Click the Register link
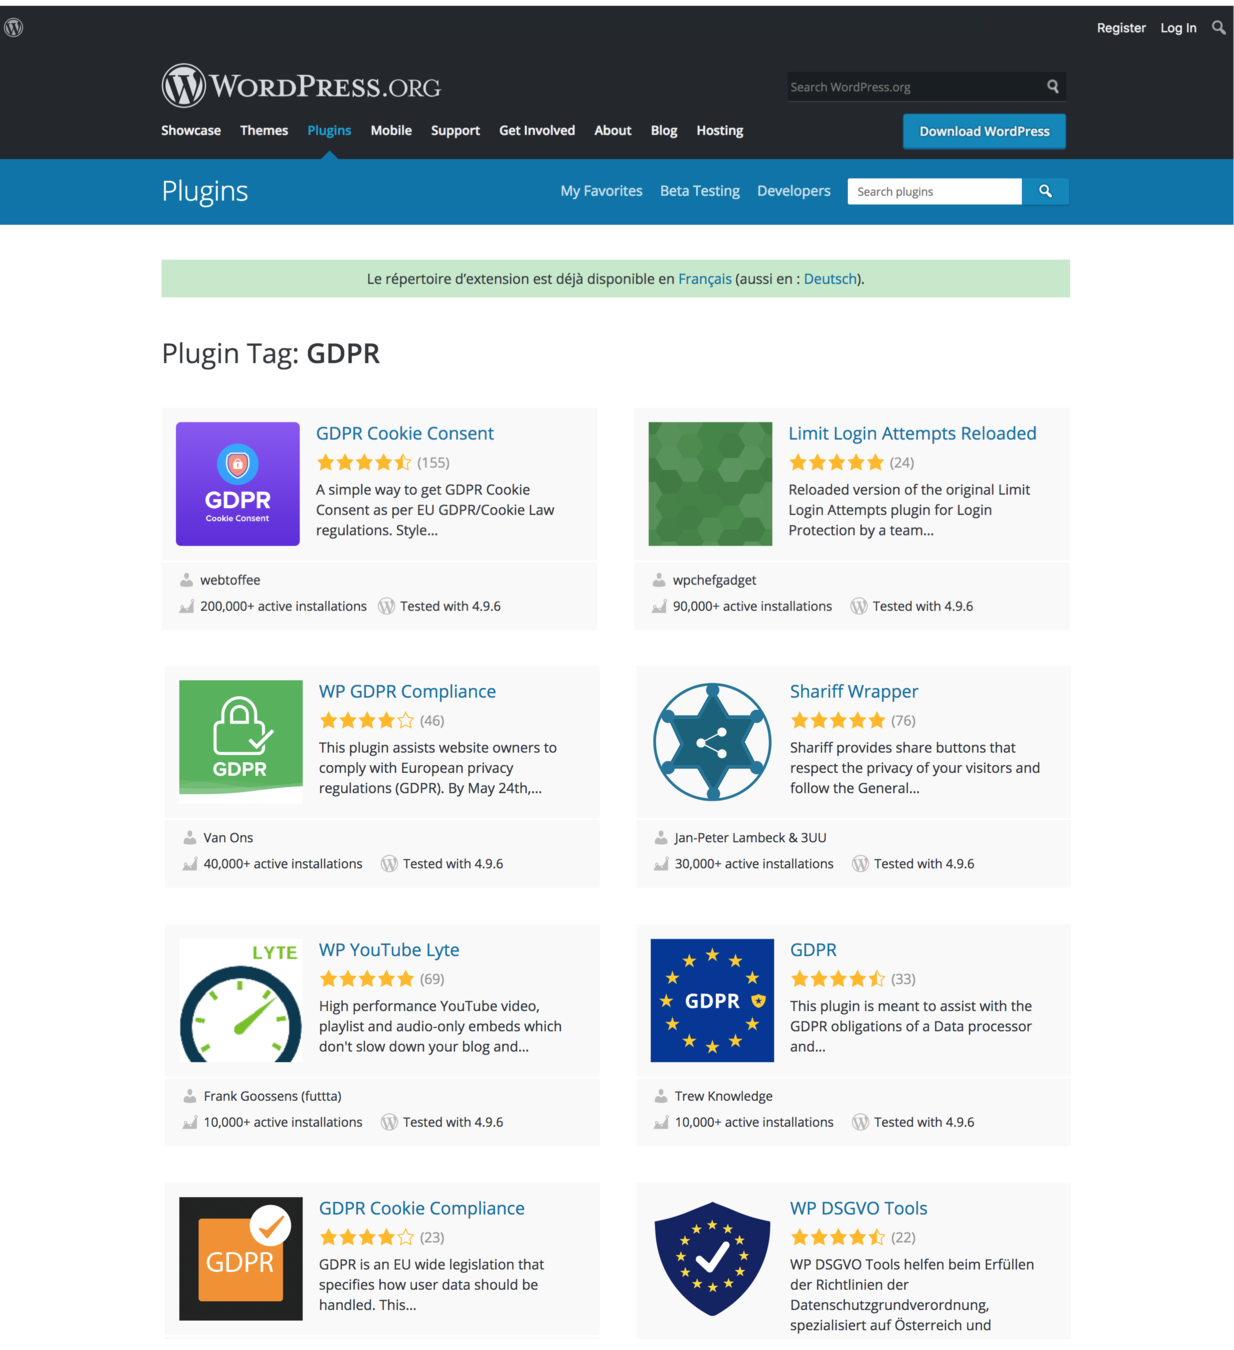 tap(1121, 28)
